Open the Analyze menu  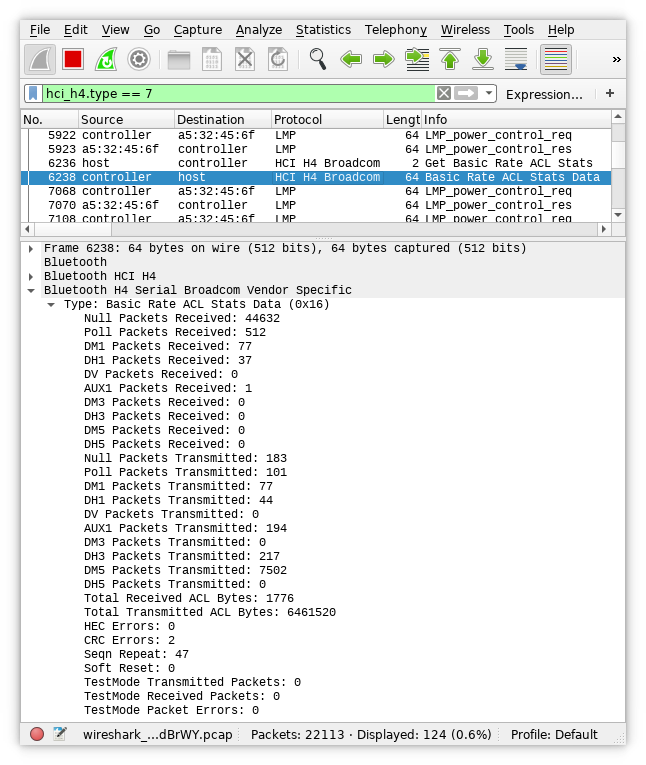pos(259,30)
